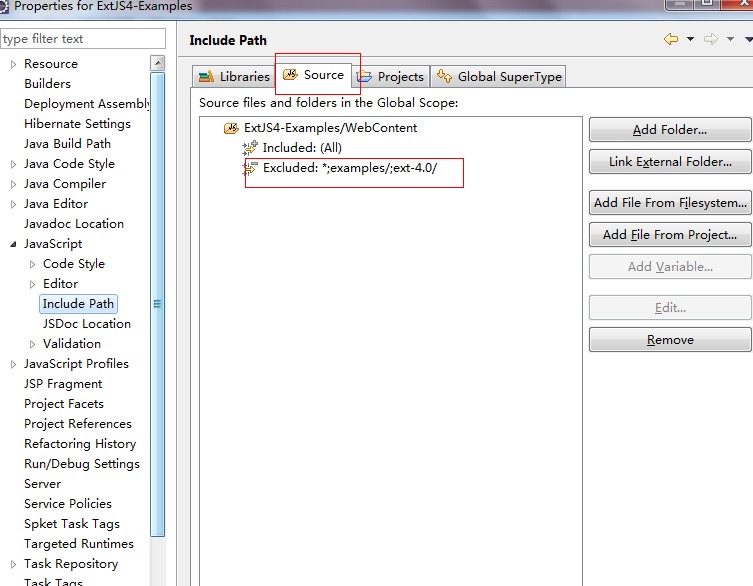Expand the Editor node under JavaScript
The image size is (753, 586).
pyautogui.click(x=32, y=284)
